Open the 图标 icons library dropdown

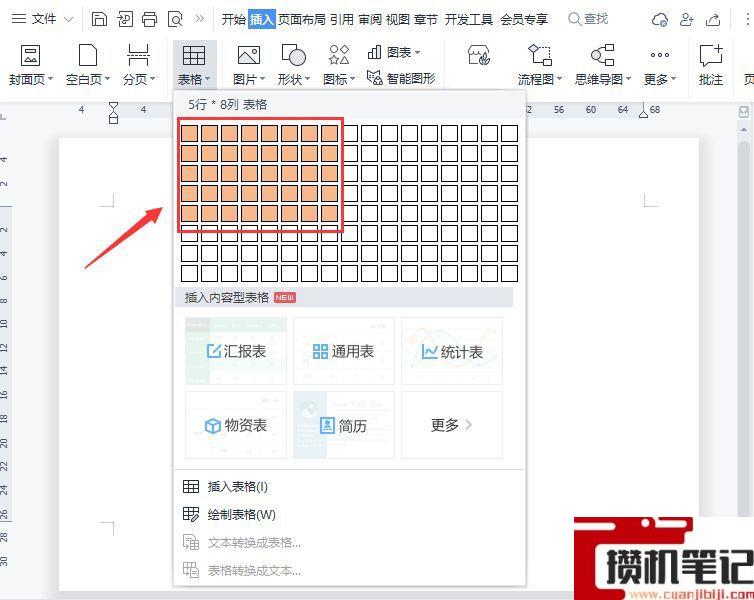pyautogui.click(x=339, y=65)
